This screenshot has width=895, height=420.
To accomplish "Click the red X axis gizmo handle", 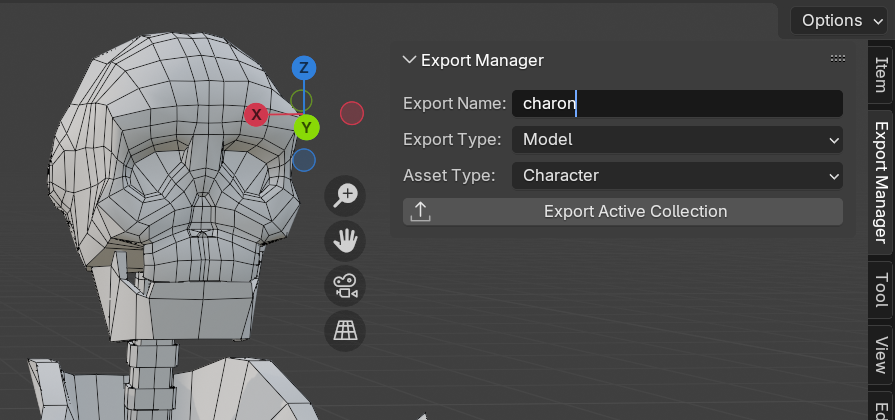I will [x=256, y=114].
